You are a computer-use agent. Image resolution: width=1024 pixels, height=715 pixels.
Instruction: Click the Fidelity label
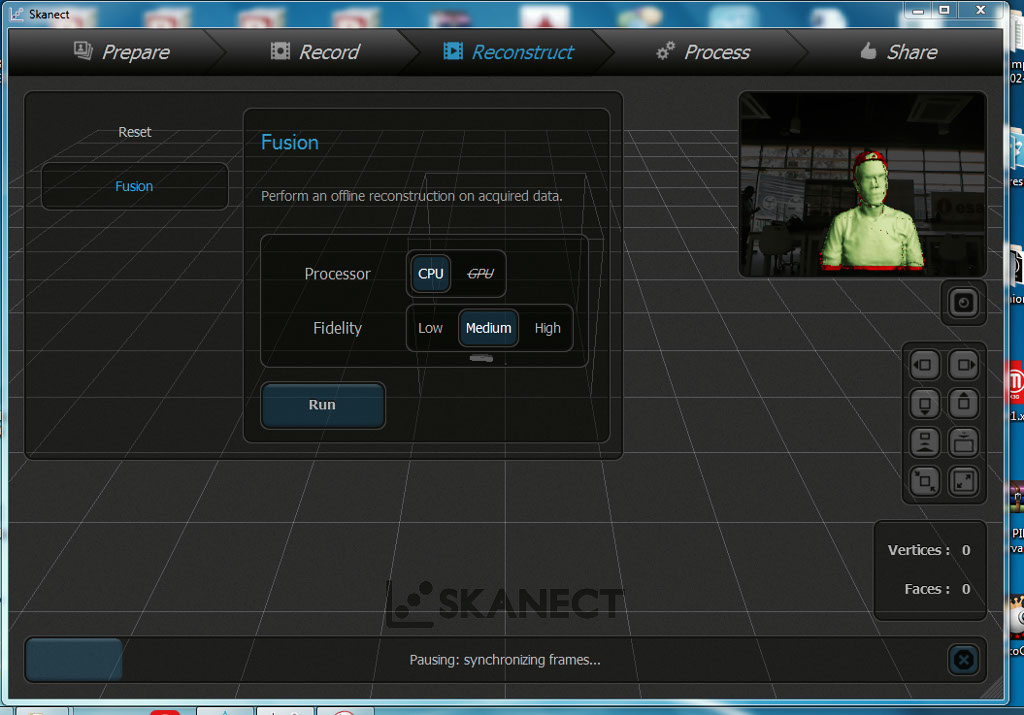click(x=337, y=328)
